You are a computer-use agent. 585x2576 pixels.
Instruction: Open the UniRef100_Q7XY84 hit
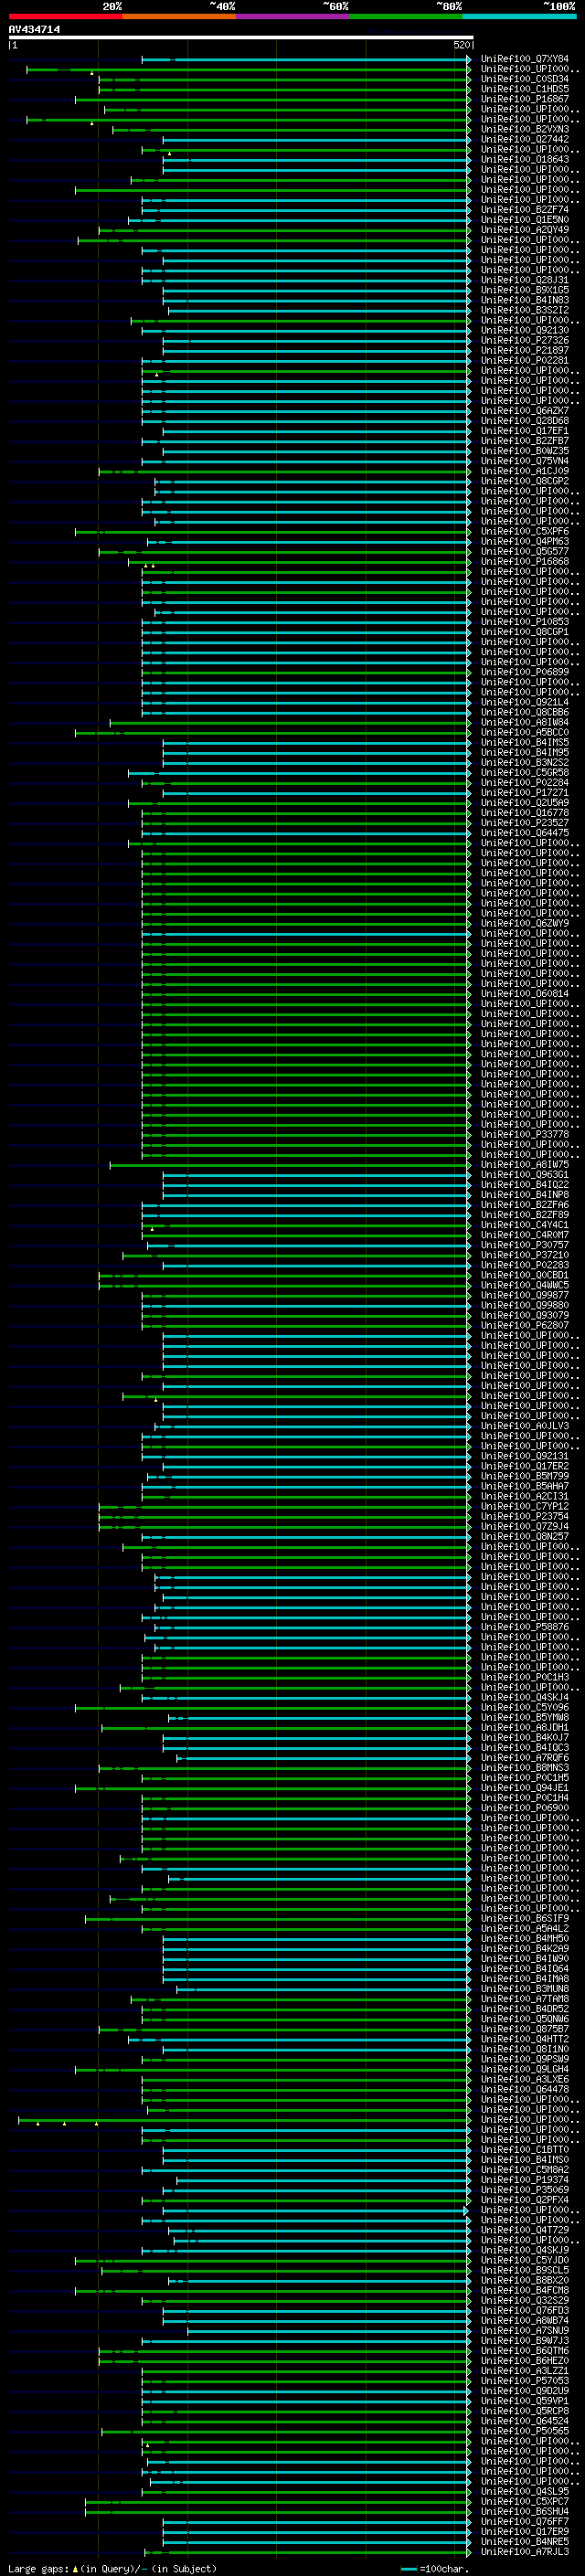[x=525, y=59]
